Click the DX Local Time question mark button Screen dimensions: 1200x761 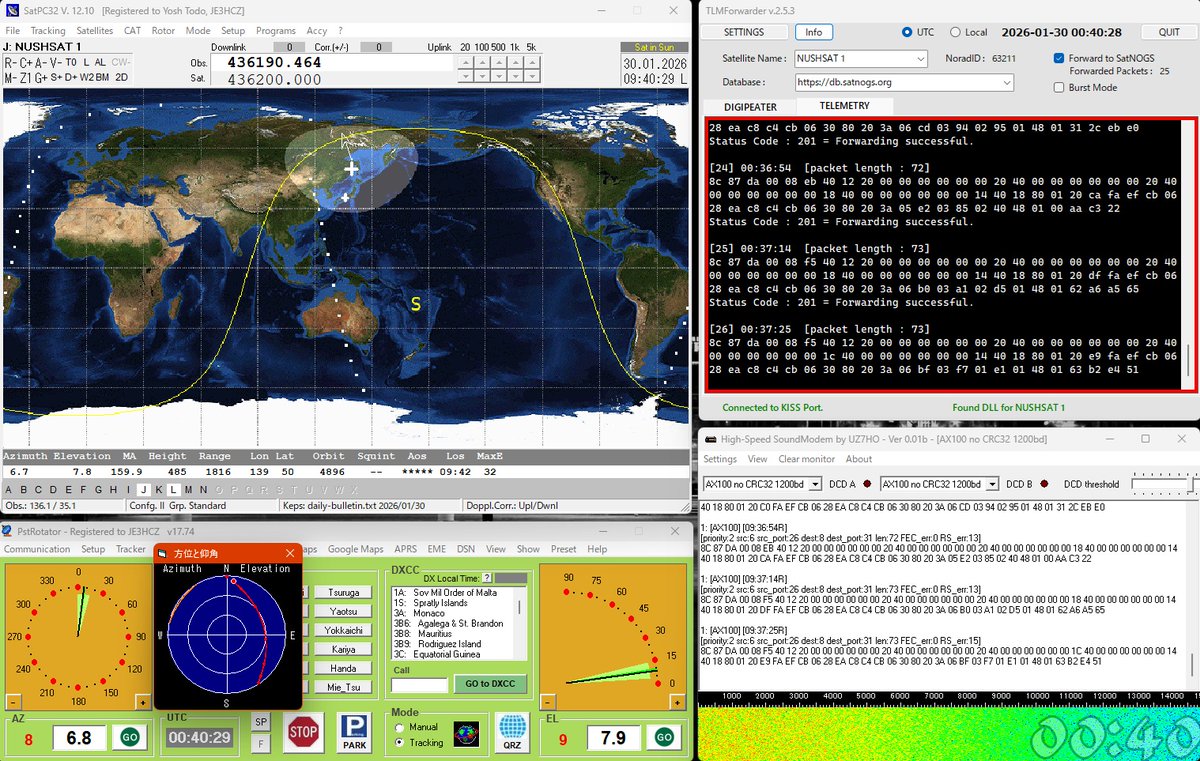[487, 578]
